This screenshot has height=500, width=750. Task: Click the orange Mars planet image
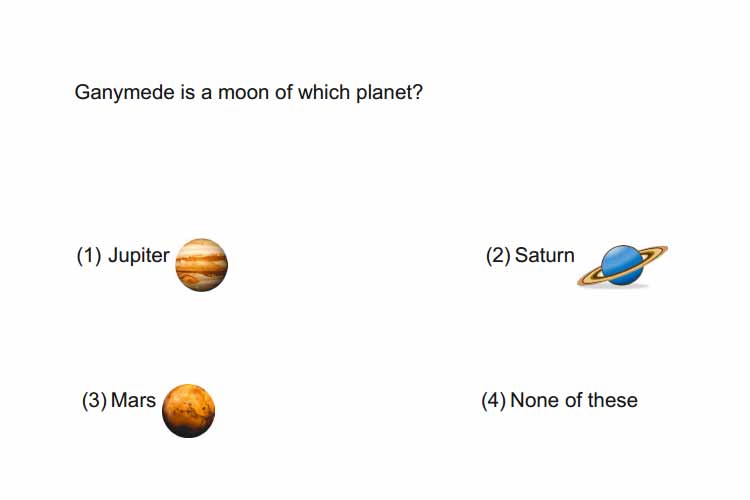188,411
